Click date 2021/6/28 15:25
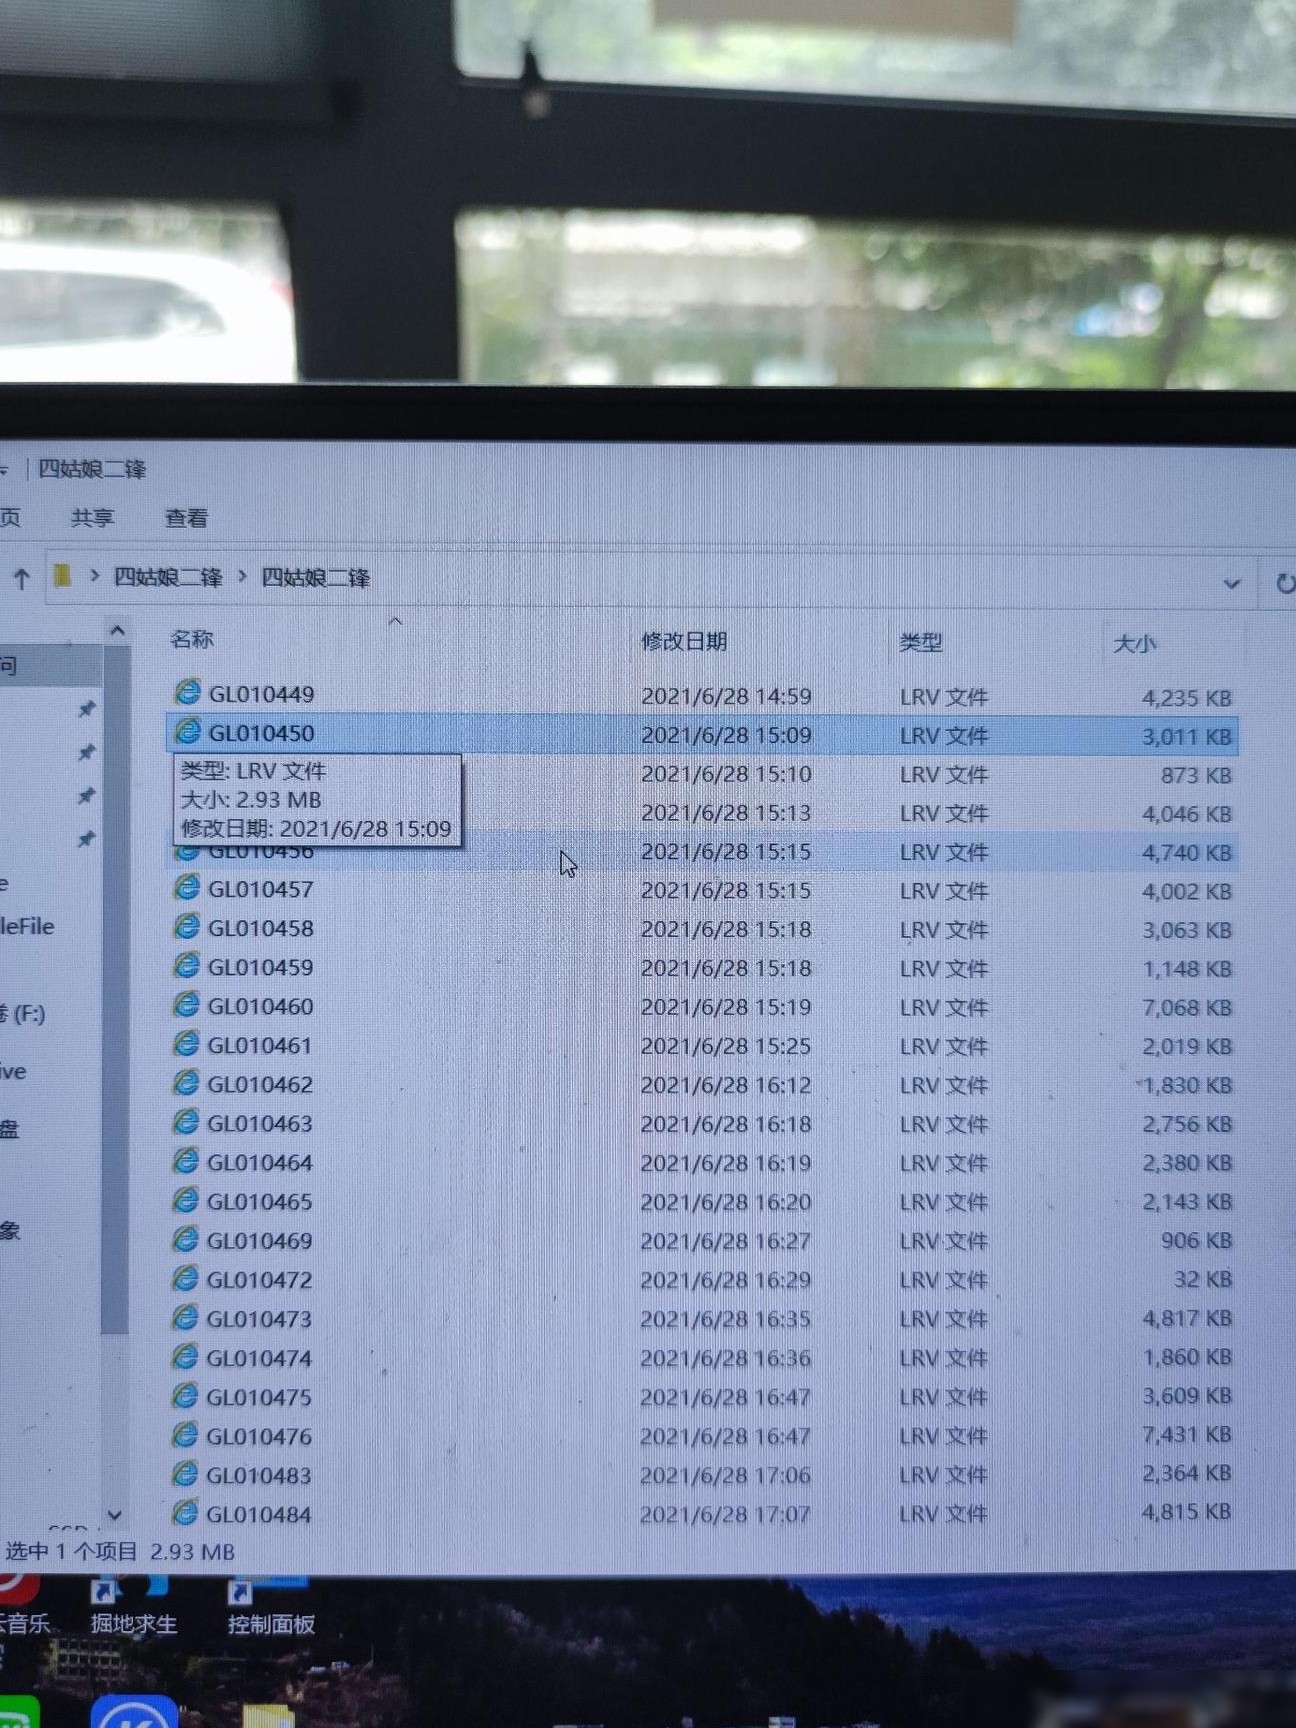Viewport: 1296px width, 1728px height. (726, 1046)
